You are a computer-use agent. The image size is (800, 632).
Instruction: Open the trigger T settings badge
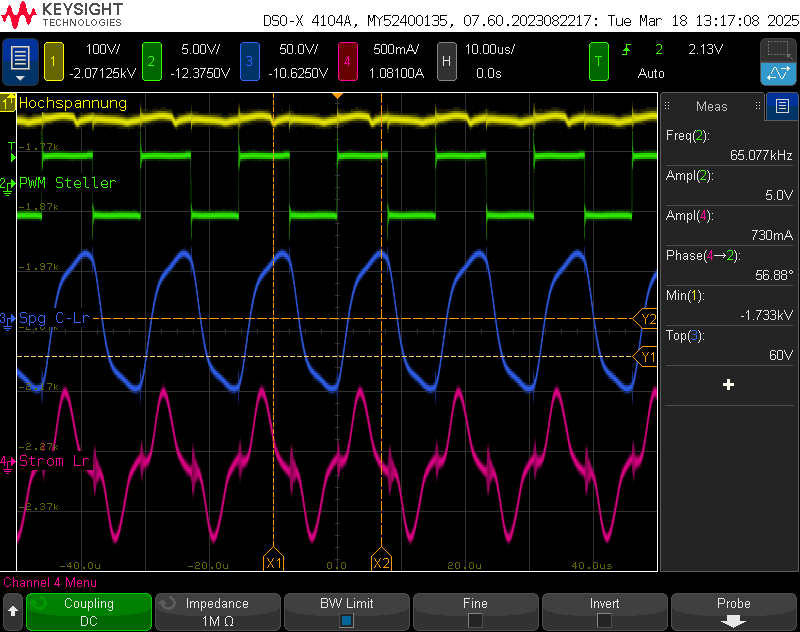(599, 62)
